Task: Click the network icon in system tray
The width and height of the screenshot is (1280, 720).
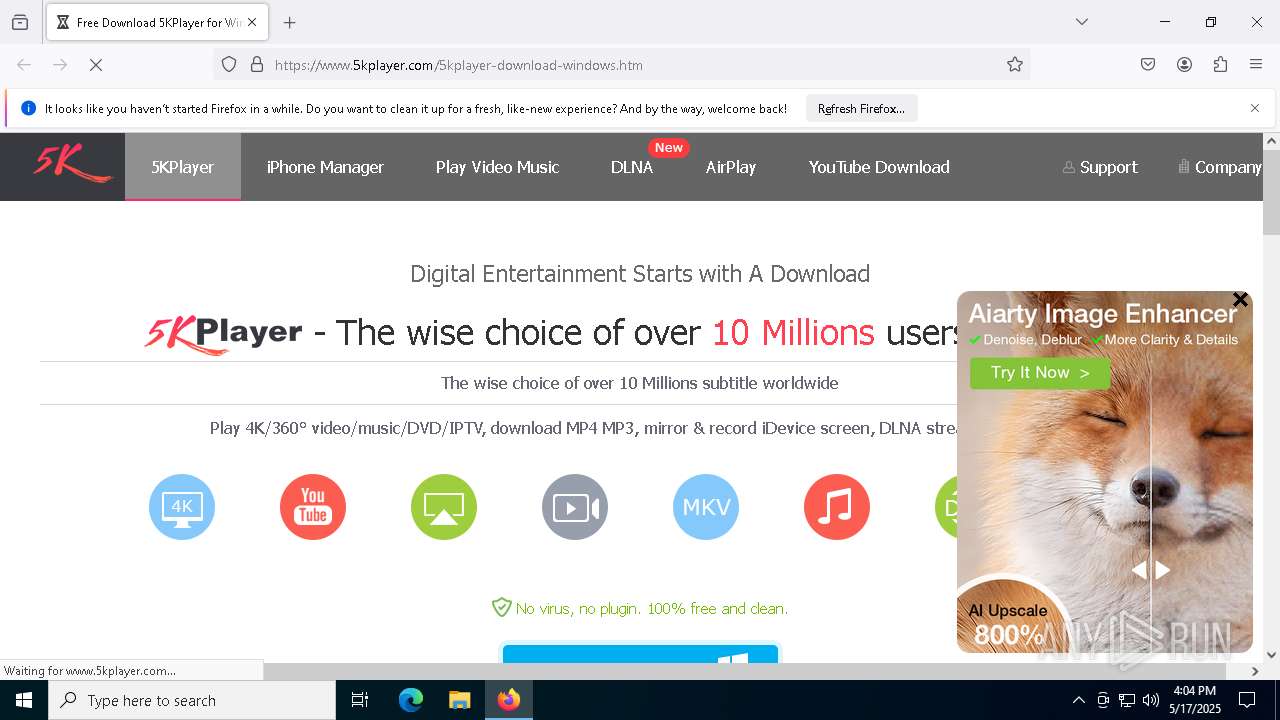Action: point(1127,700)
